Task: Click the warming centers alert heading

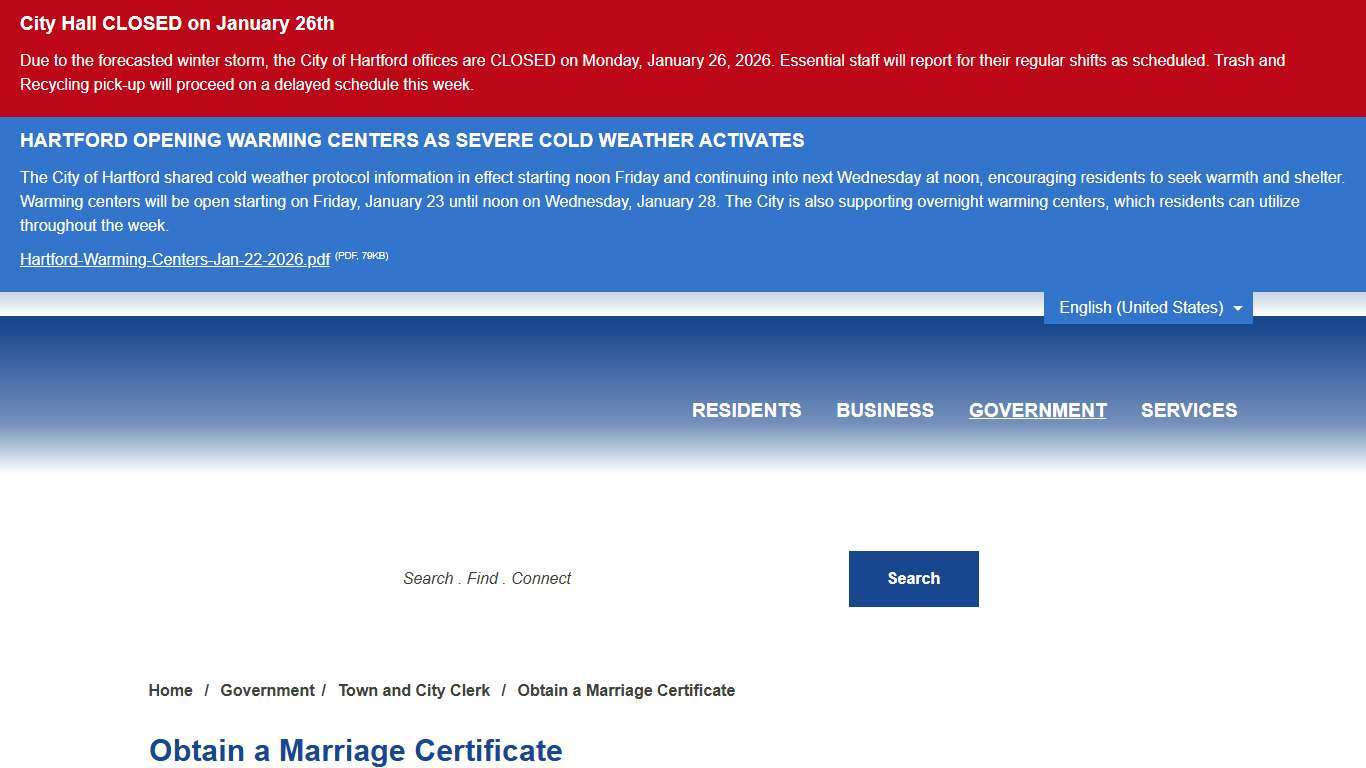Action: coord(412,140)
